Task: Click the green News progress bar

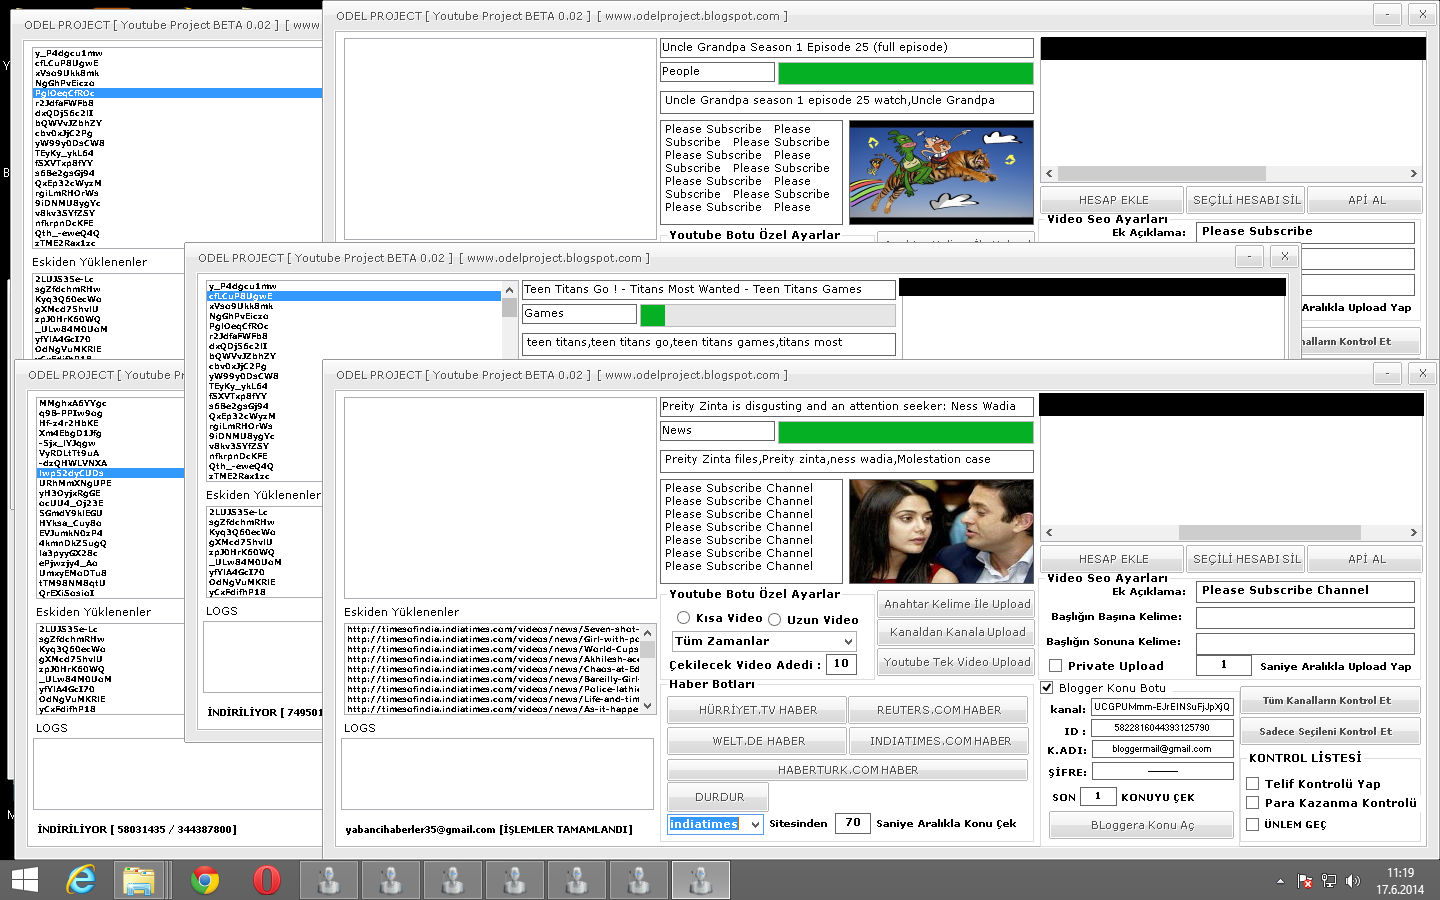Action: 905,432
